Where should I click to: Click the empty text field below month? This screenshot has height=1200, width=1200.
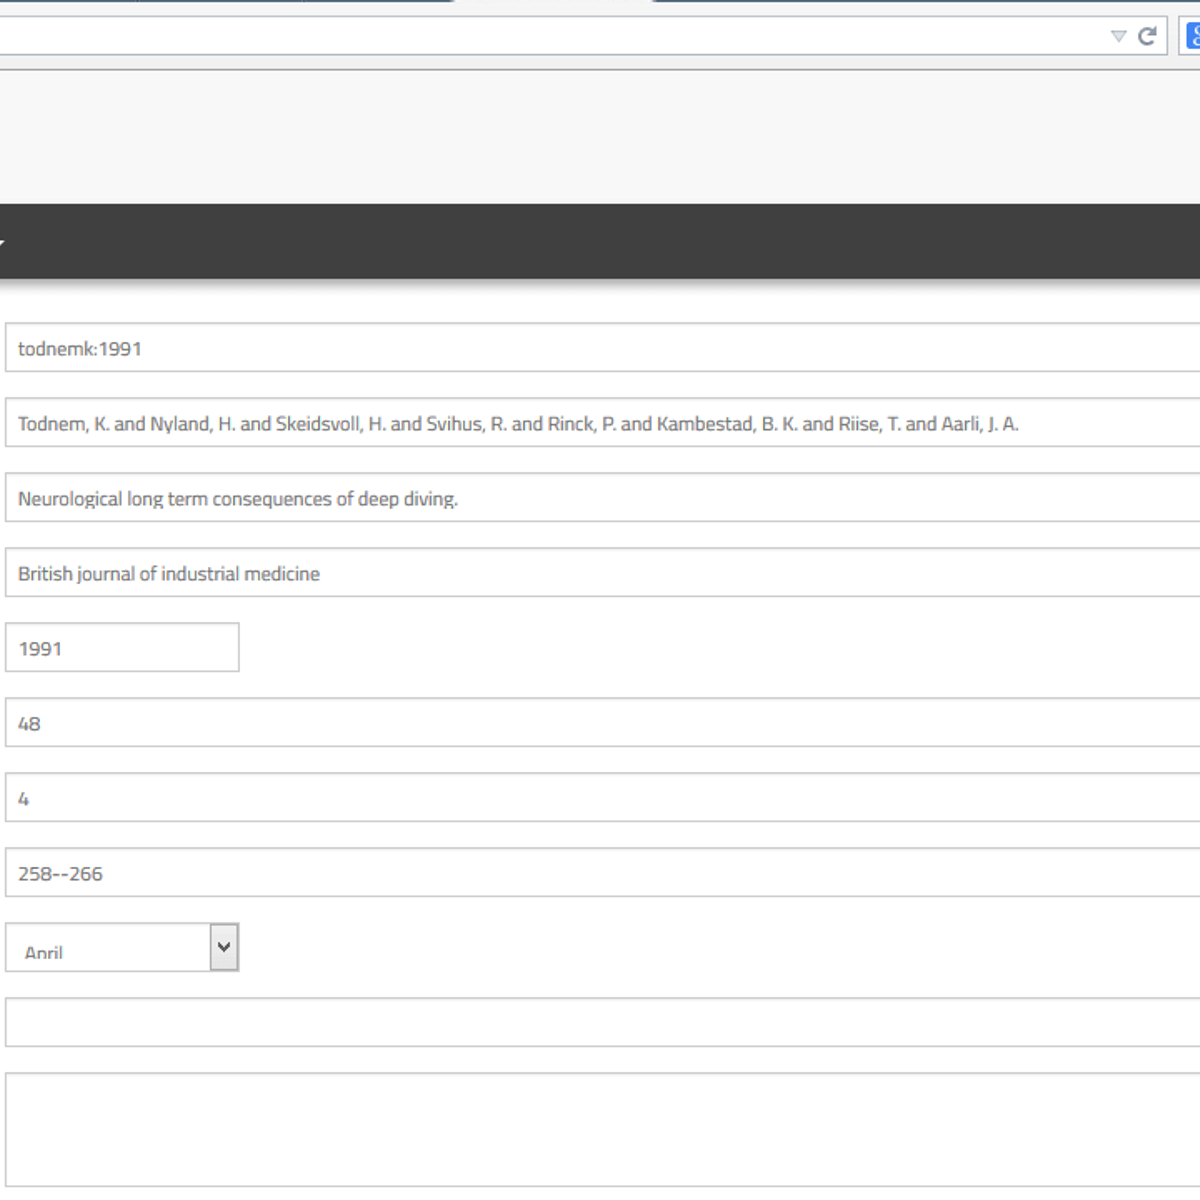[x=600, y=1022]
